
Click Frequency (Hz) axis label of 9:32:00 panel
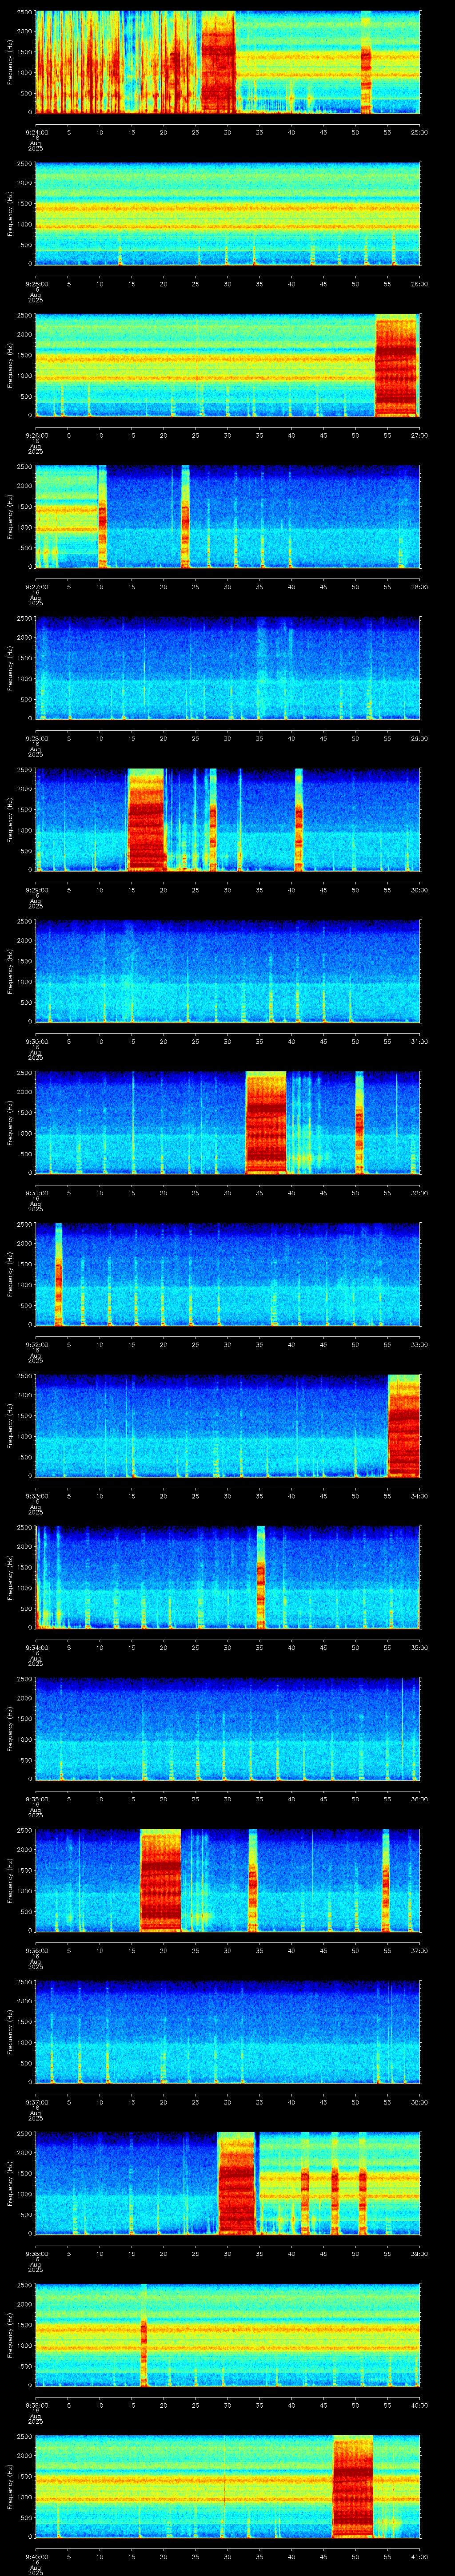pos(10,1275)
